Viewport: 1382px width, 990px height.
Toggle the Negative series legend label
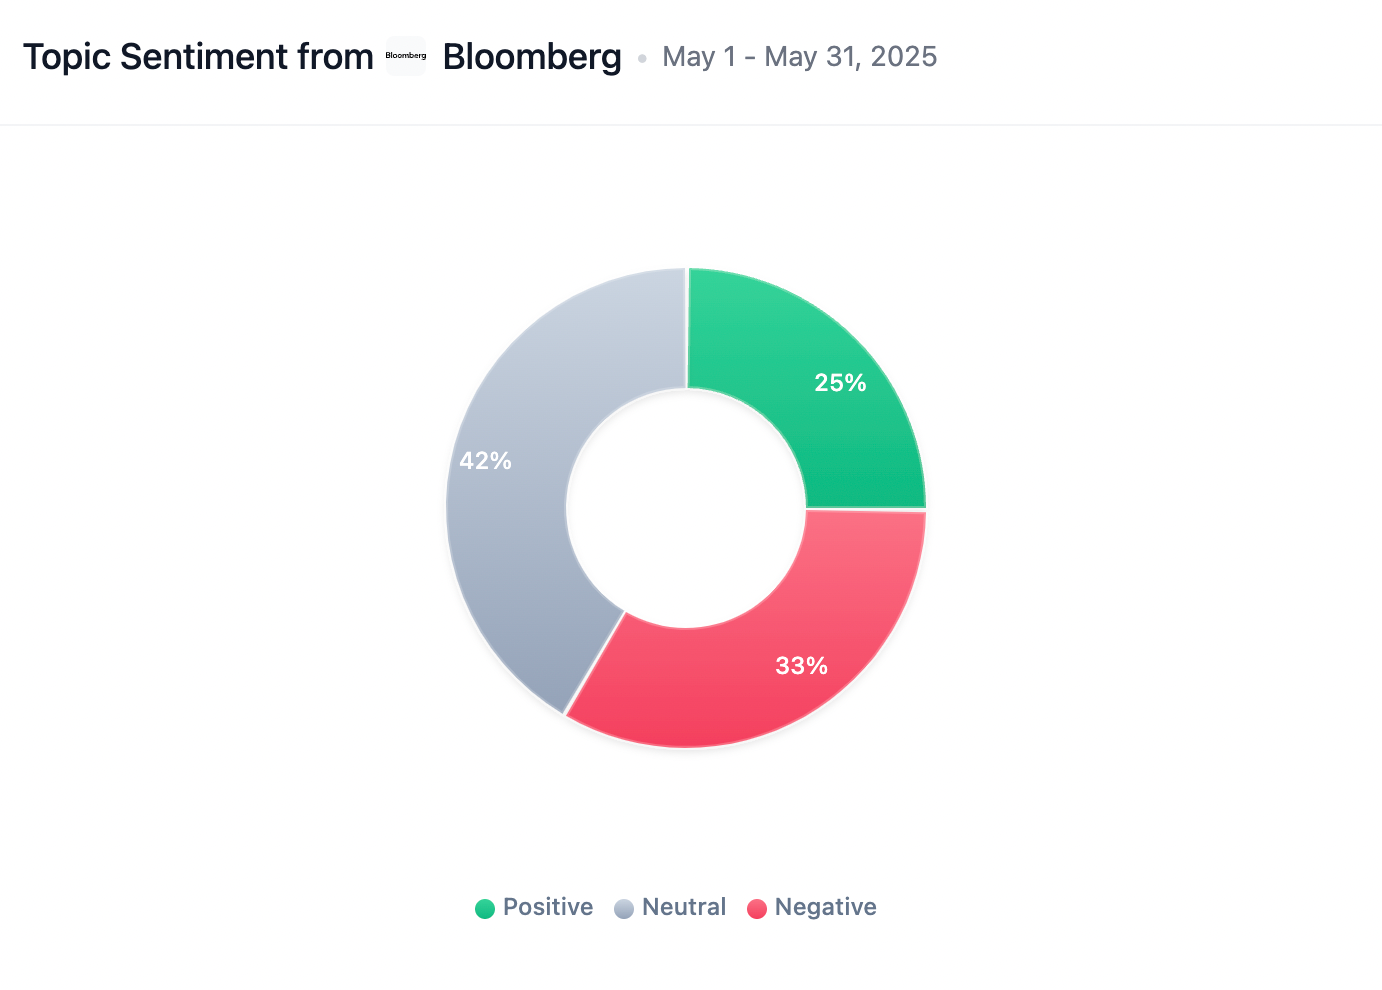pyautogui.click(x=825, y=907)
